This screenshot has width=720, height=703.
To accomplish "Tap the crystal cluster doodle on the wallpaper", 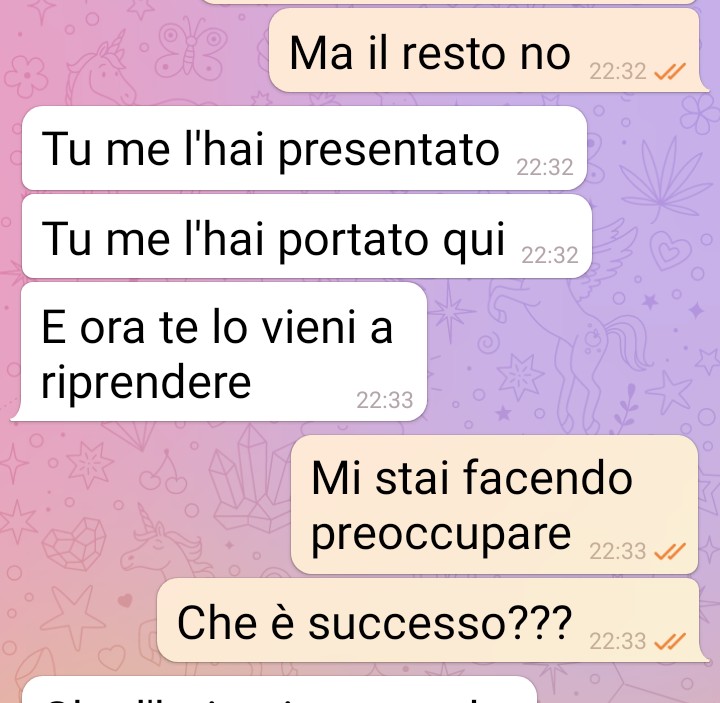I will (250, 478).
